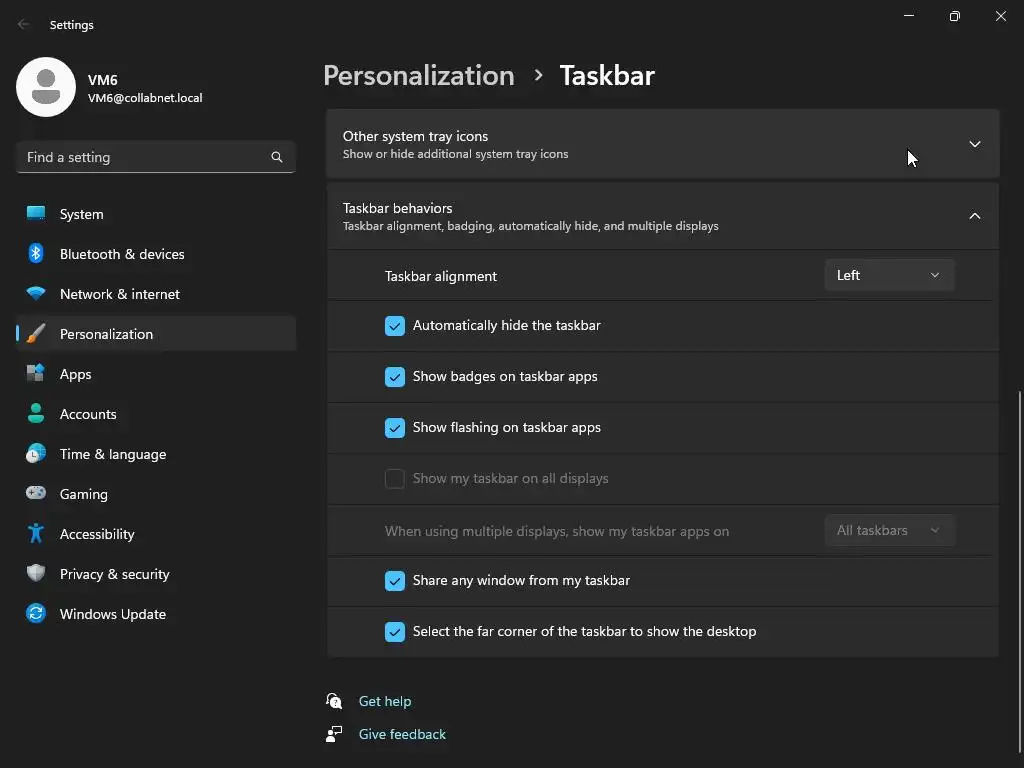This screenshot has width=1024, height=768.
Task: Open the Windows Update refresh icon
Action: pos(36,614)
